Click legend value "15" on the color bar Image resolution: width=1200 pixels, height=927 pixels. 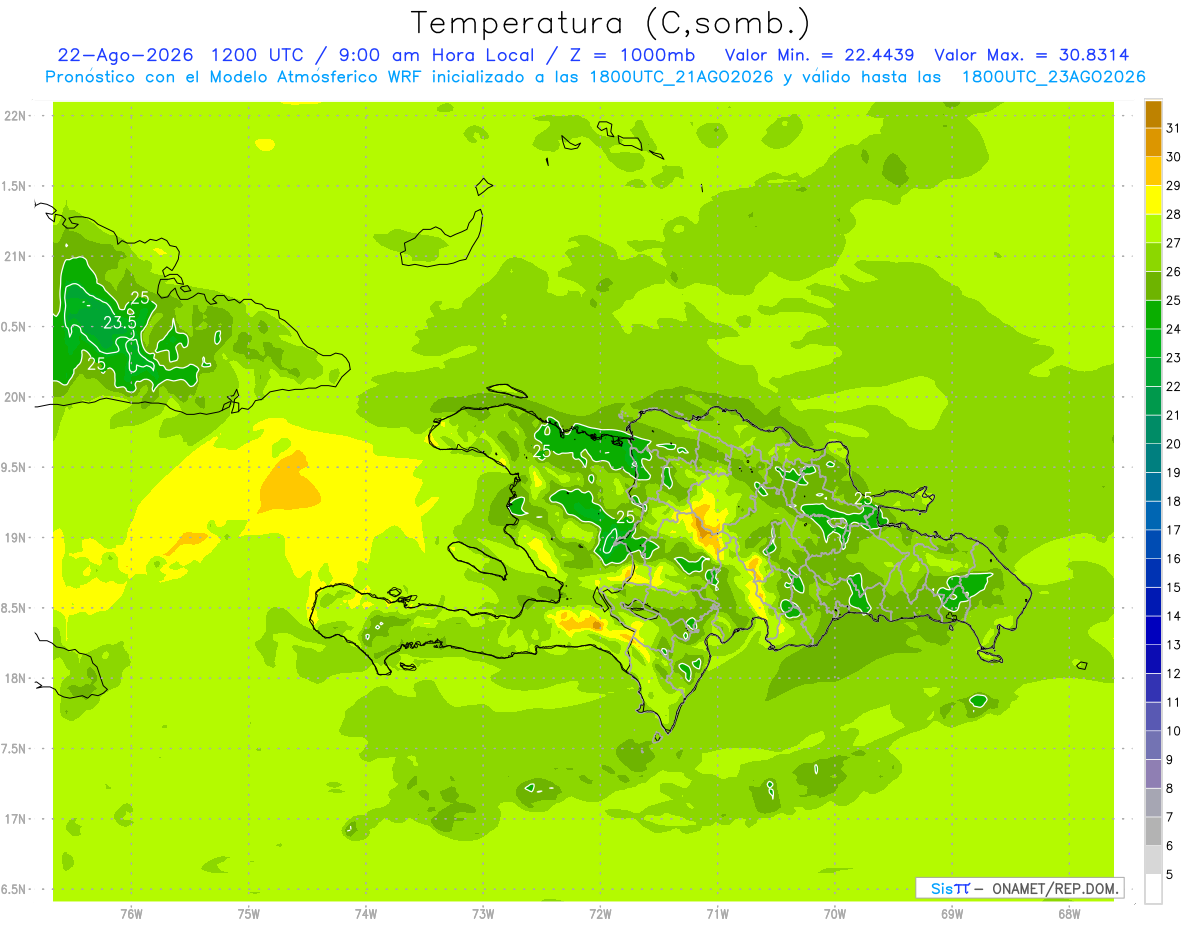1174,587
